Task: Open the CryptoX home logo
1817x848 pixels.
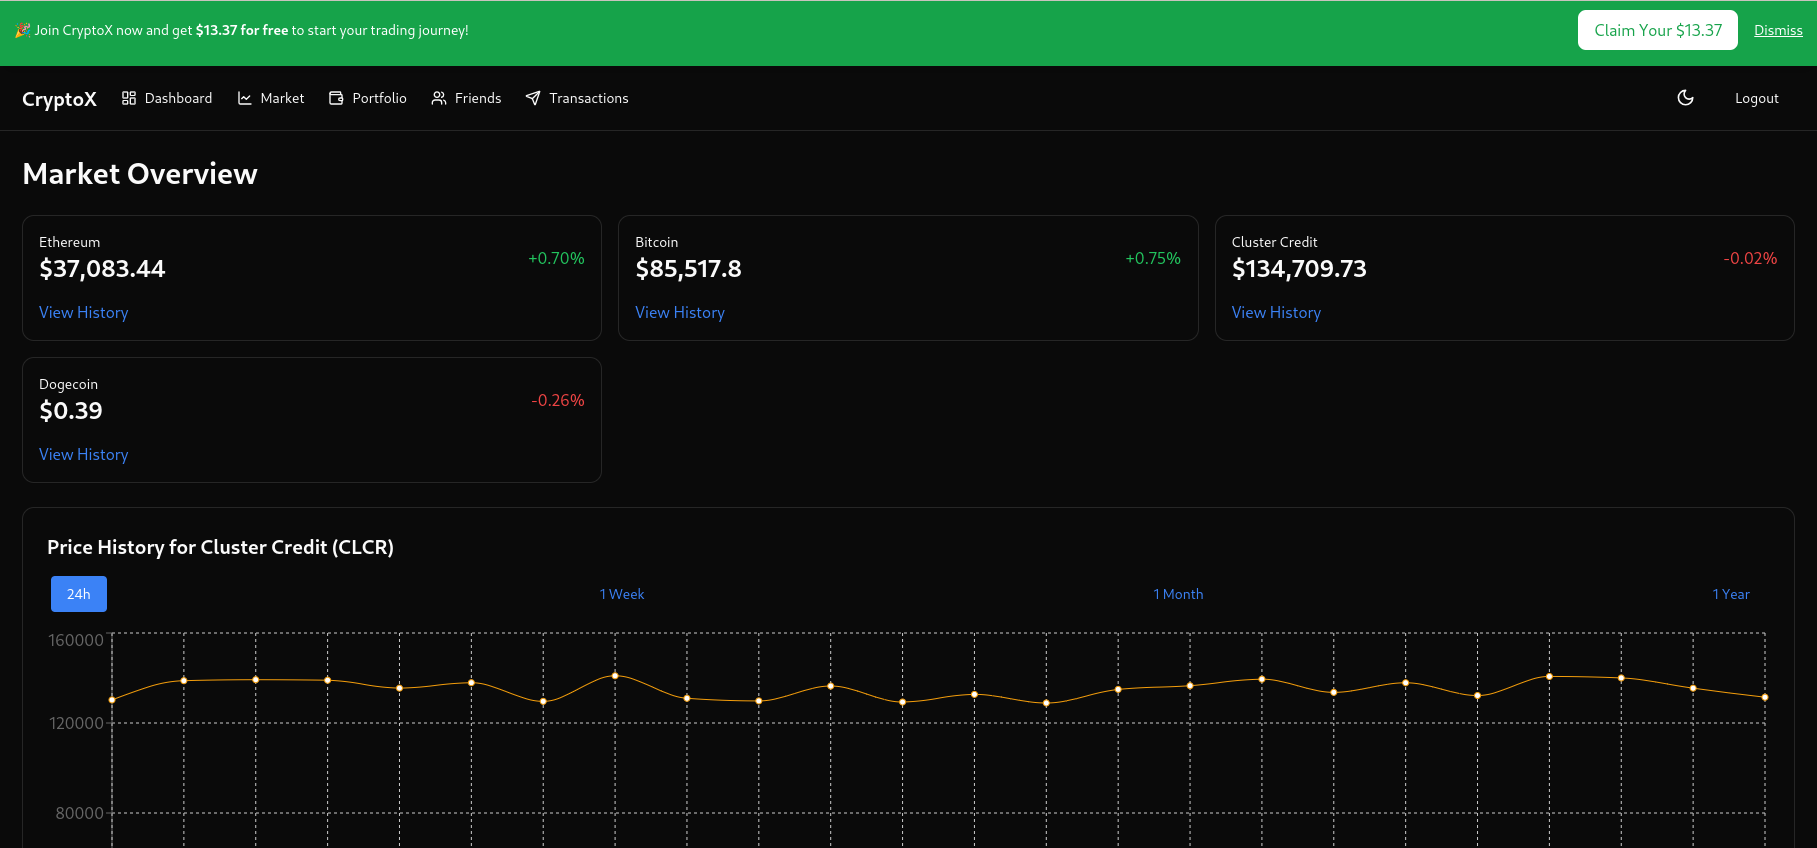Action: [x=59, y=99]
